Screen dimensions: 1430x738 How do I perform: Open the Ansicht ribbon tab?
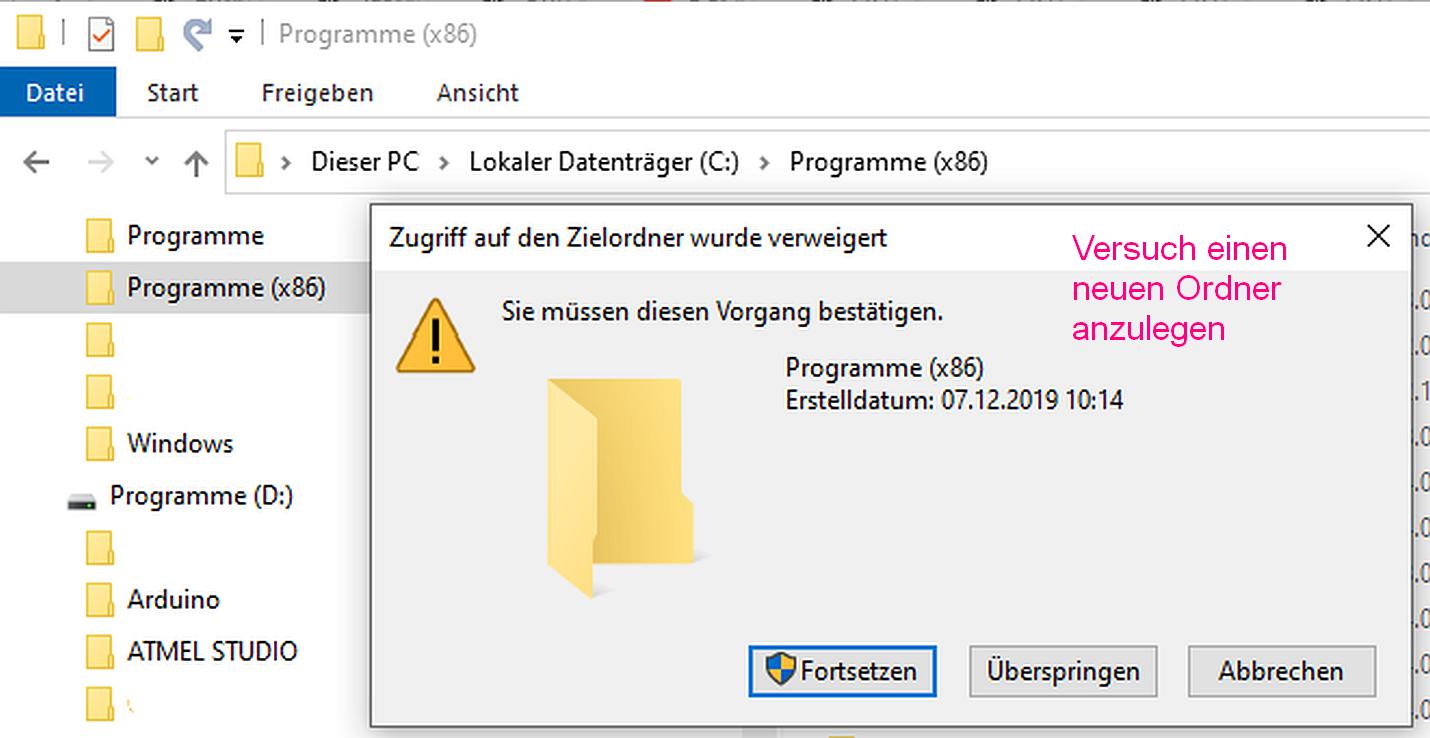pos(477,93)
